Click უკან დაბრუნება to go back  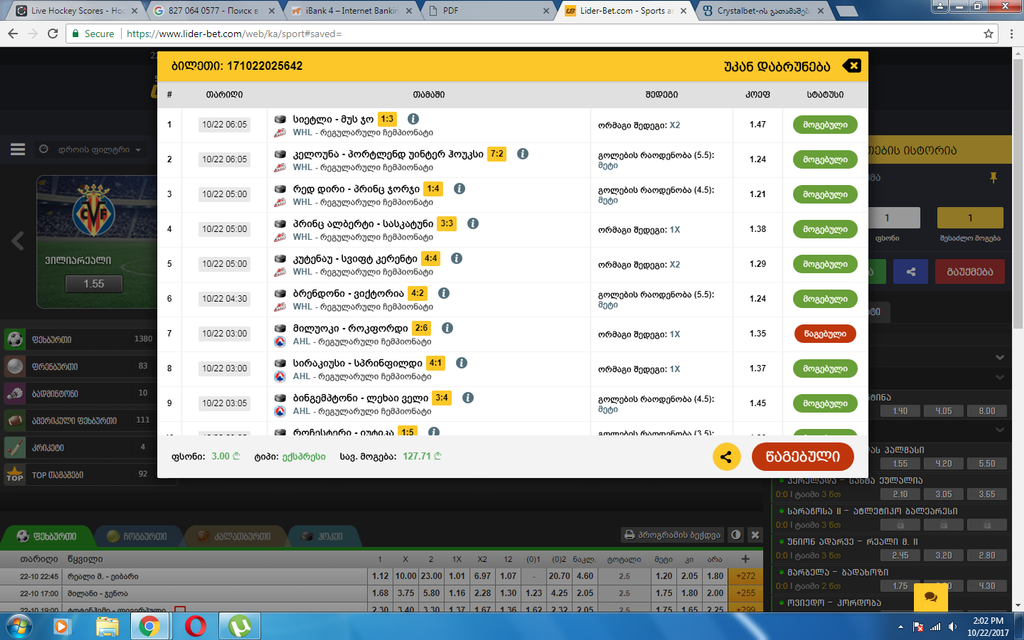point(777,67)
